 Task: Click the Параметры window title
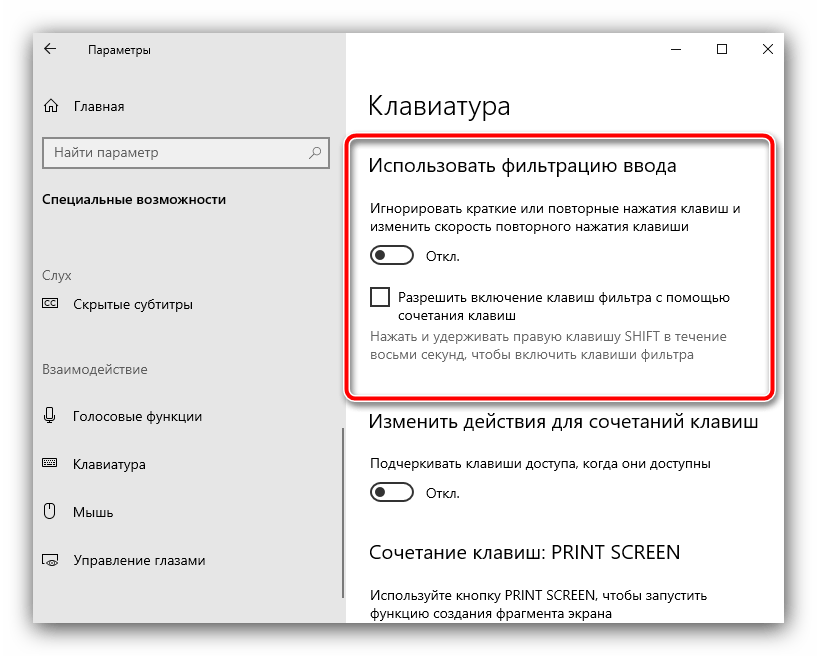(119, 50)
